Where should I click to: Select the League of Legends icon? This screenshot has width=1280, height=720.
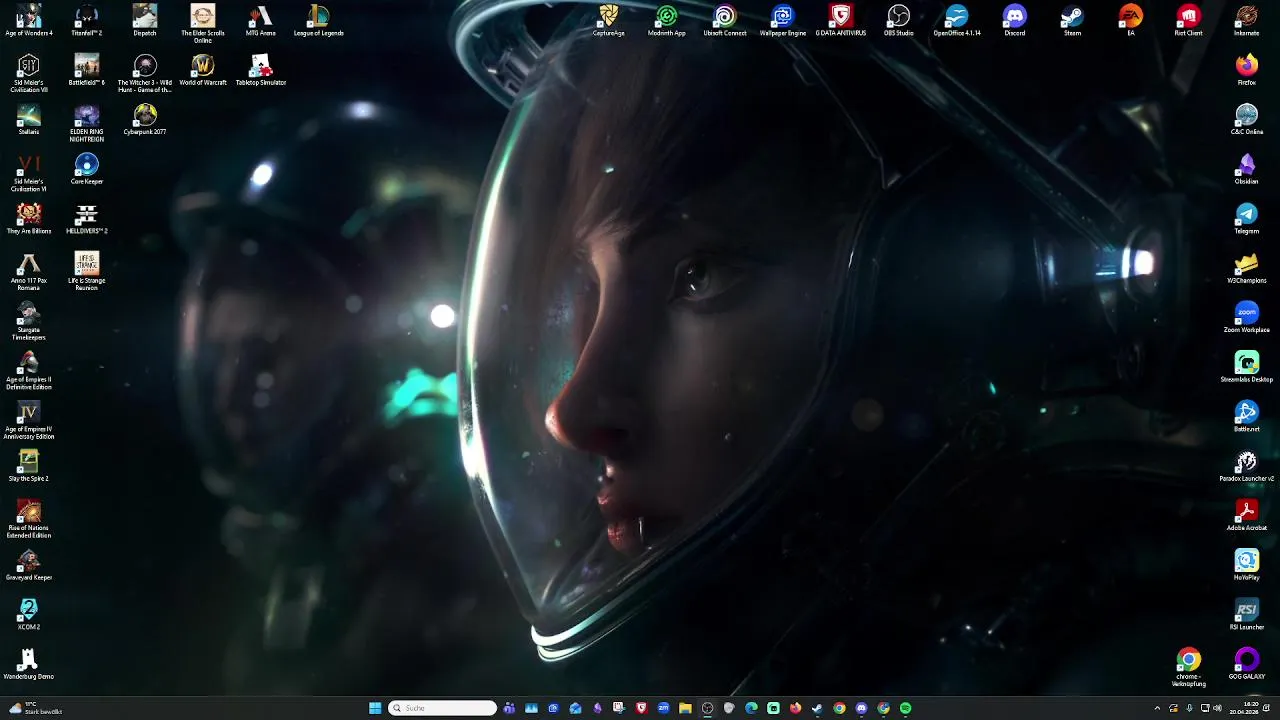319,20
